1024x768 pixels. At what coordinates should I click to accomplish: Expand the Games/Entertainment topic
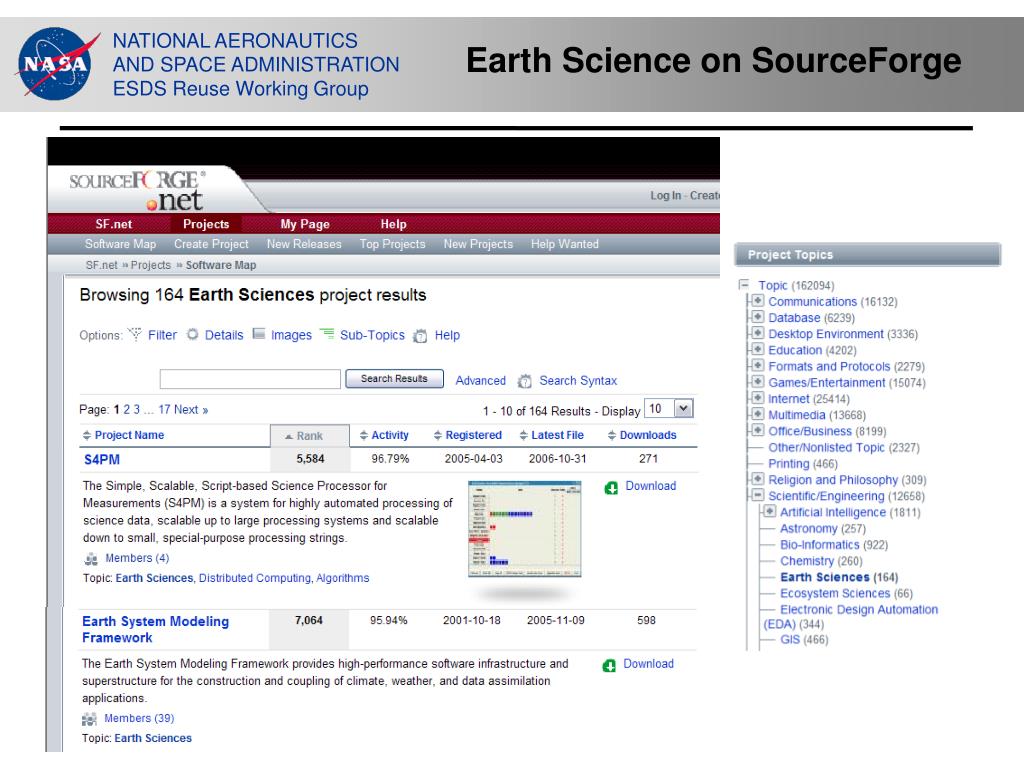(758, 381)
